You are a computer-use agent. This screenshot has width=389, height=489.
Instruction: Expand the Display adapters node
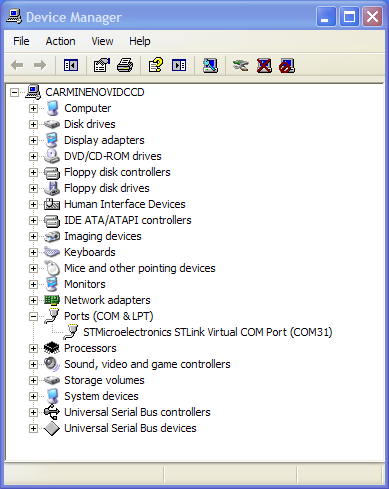(33, 140)
